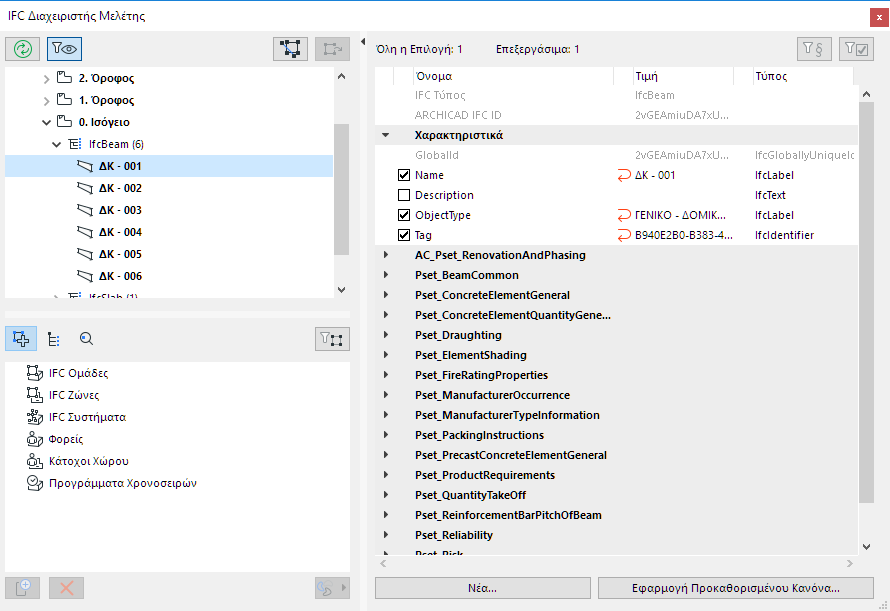The width and height of the screenshot is (890, 611).
Task: Click the magnifier search icon
Action: pos(86,339)
